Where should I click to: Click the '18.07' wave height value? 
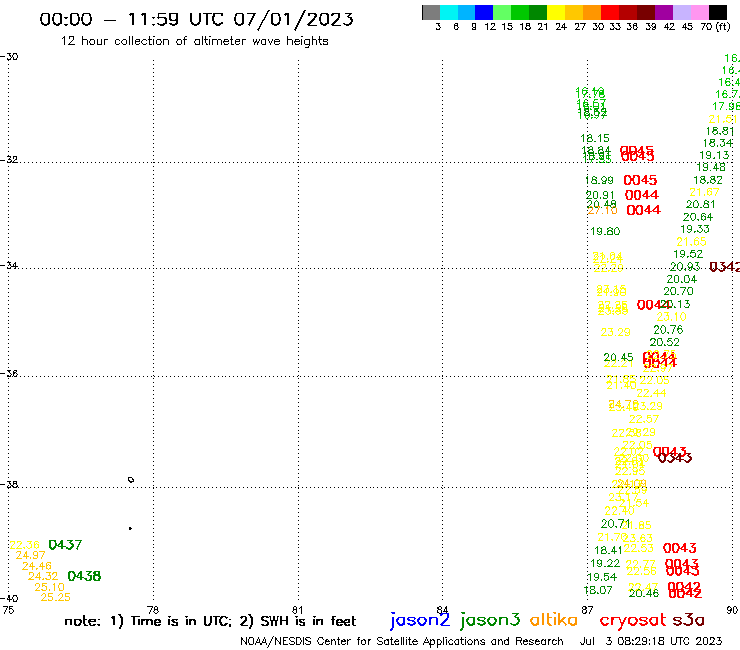598,590
